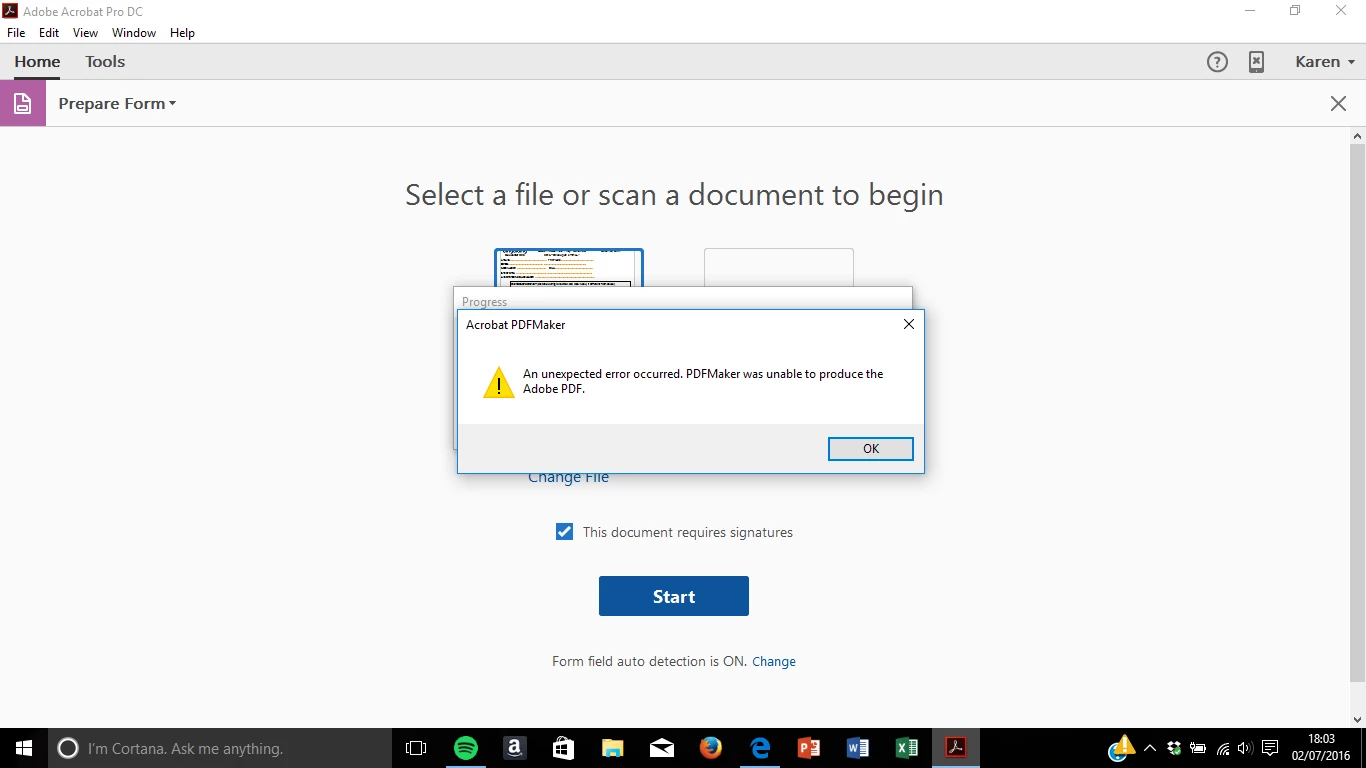Click OK in the PDFMaker error dialog
1366x768 pixels.
[870, 449]
